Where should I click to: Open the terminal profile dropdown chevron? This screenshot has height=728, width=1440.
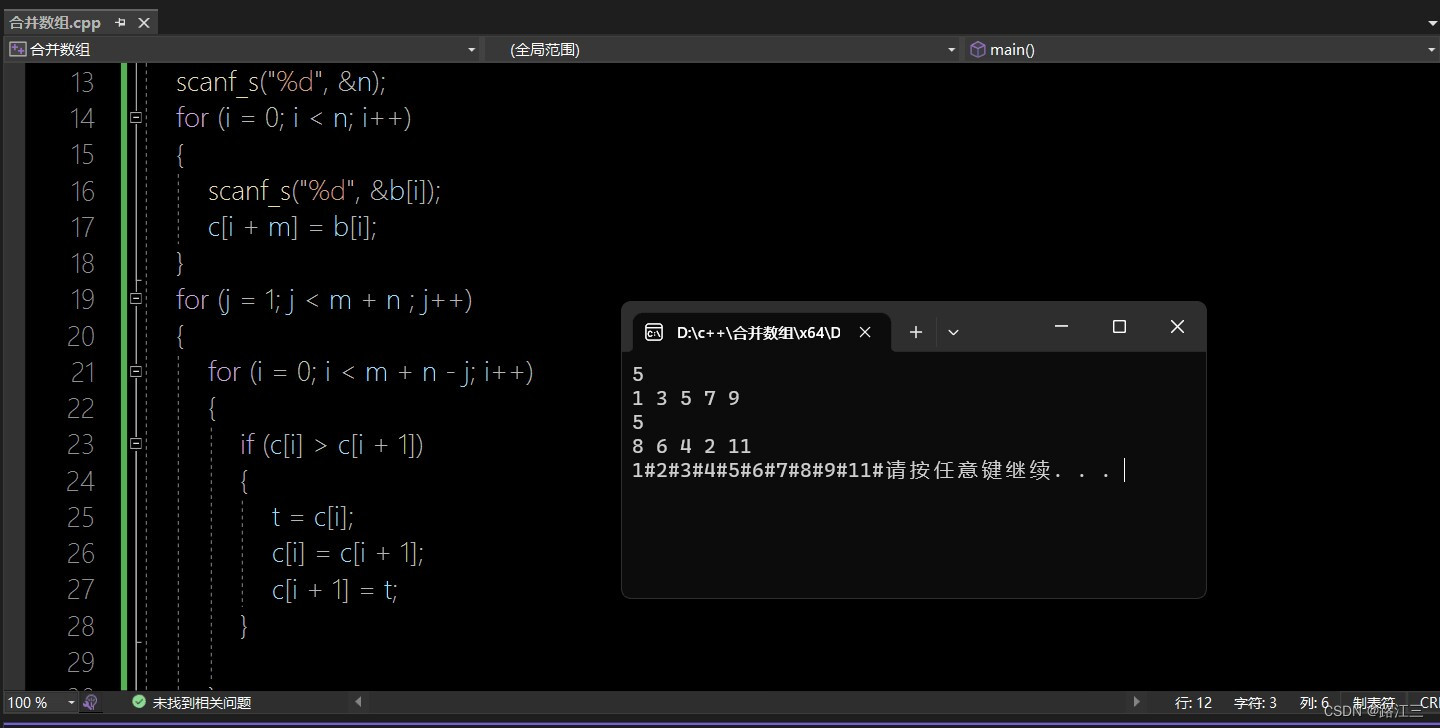(953, 332)
